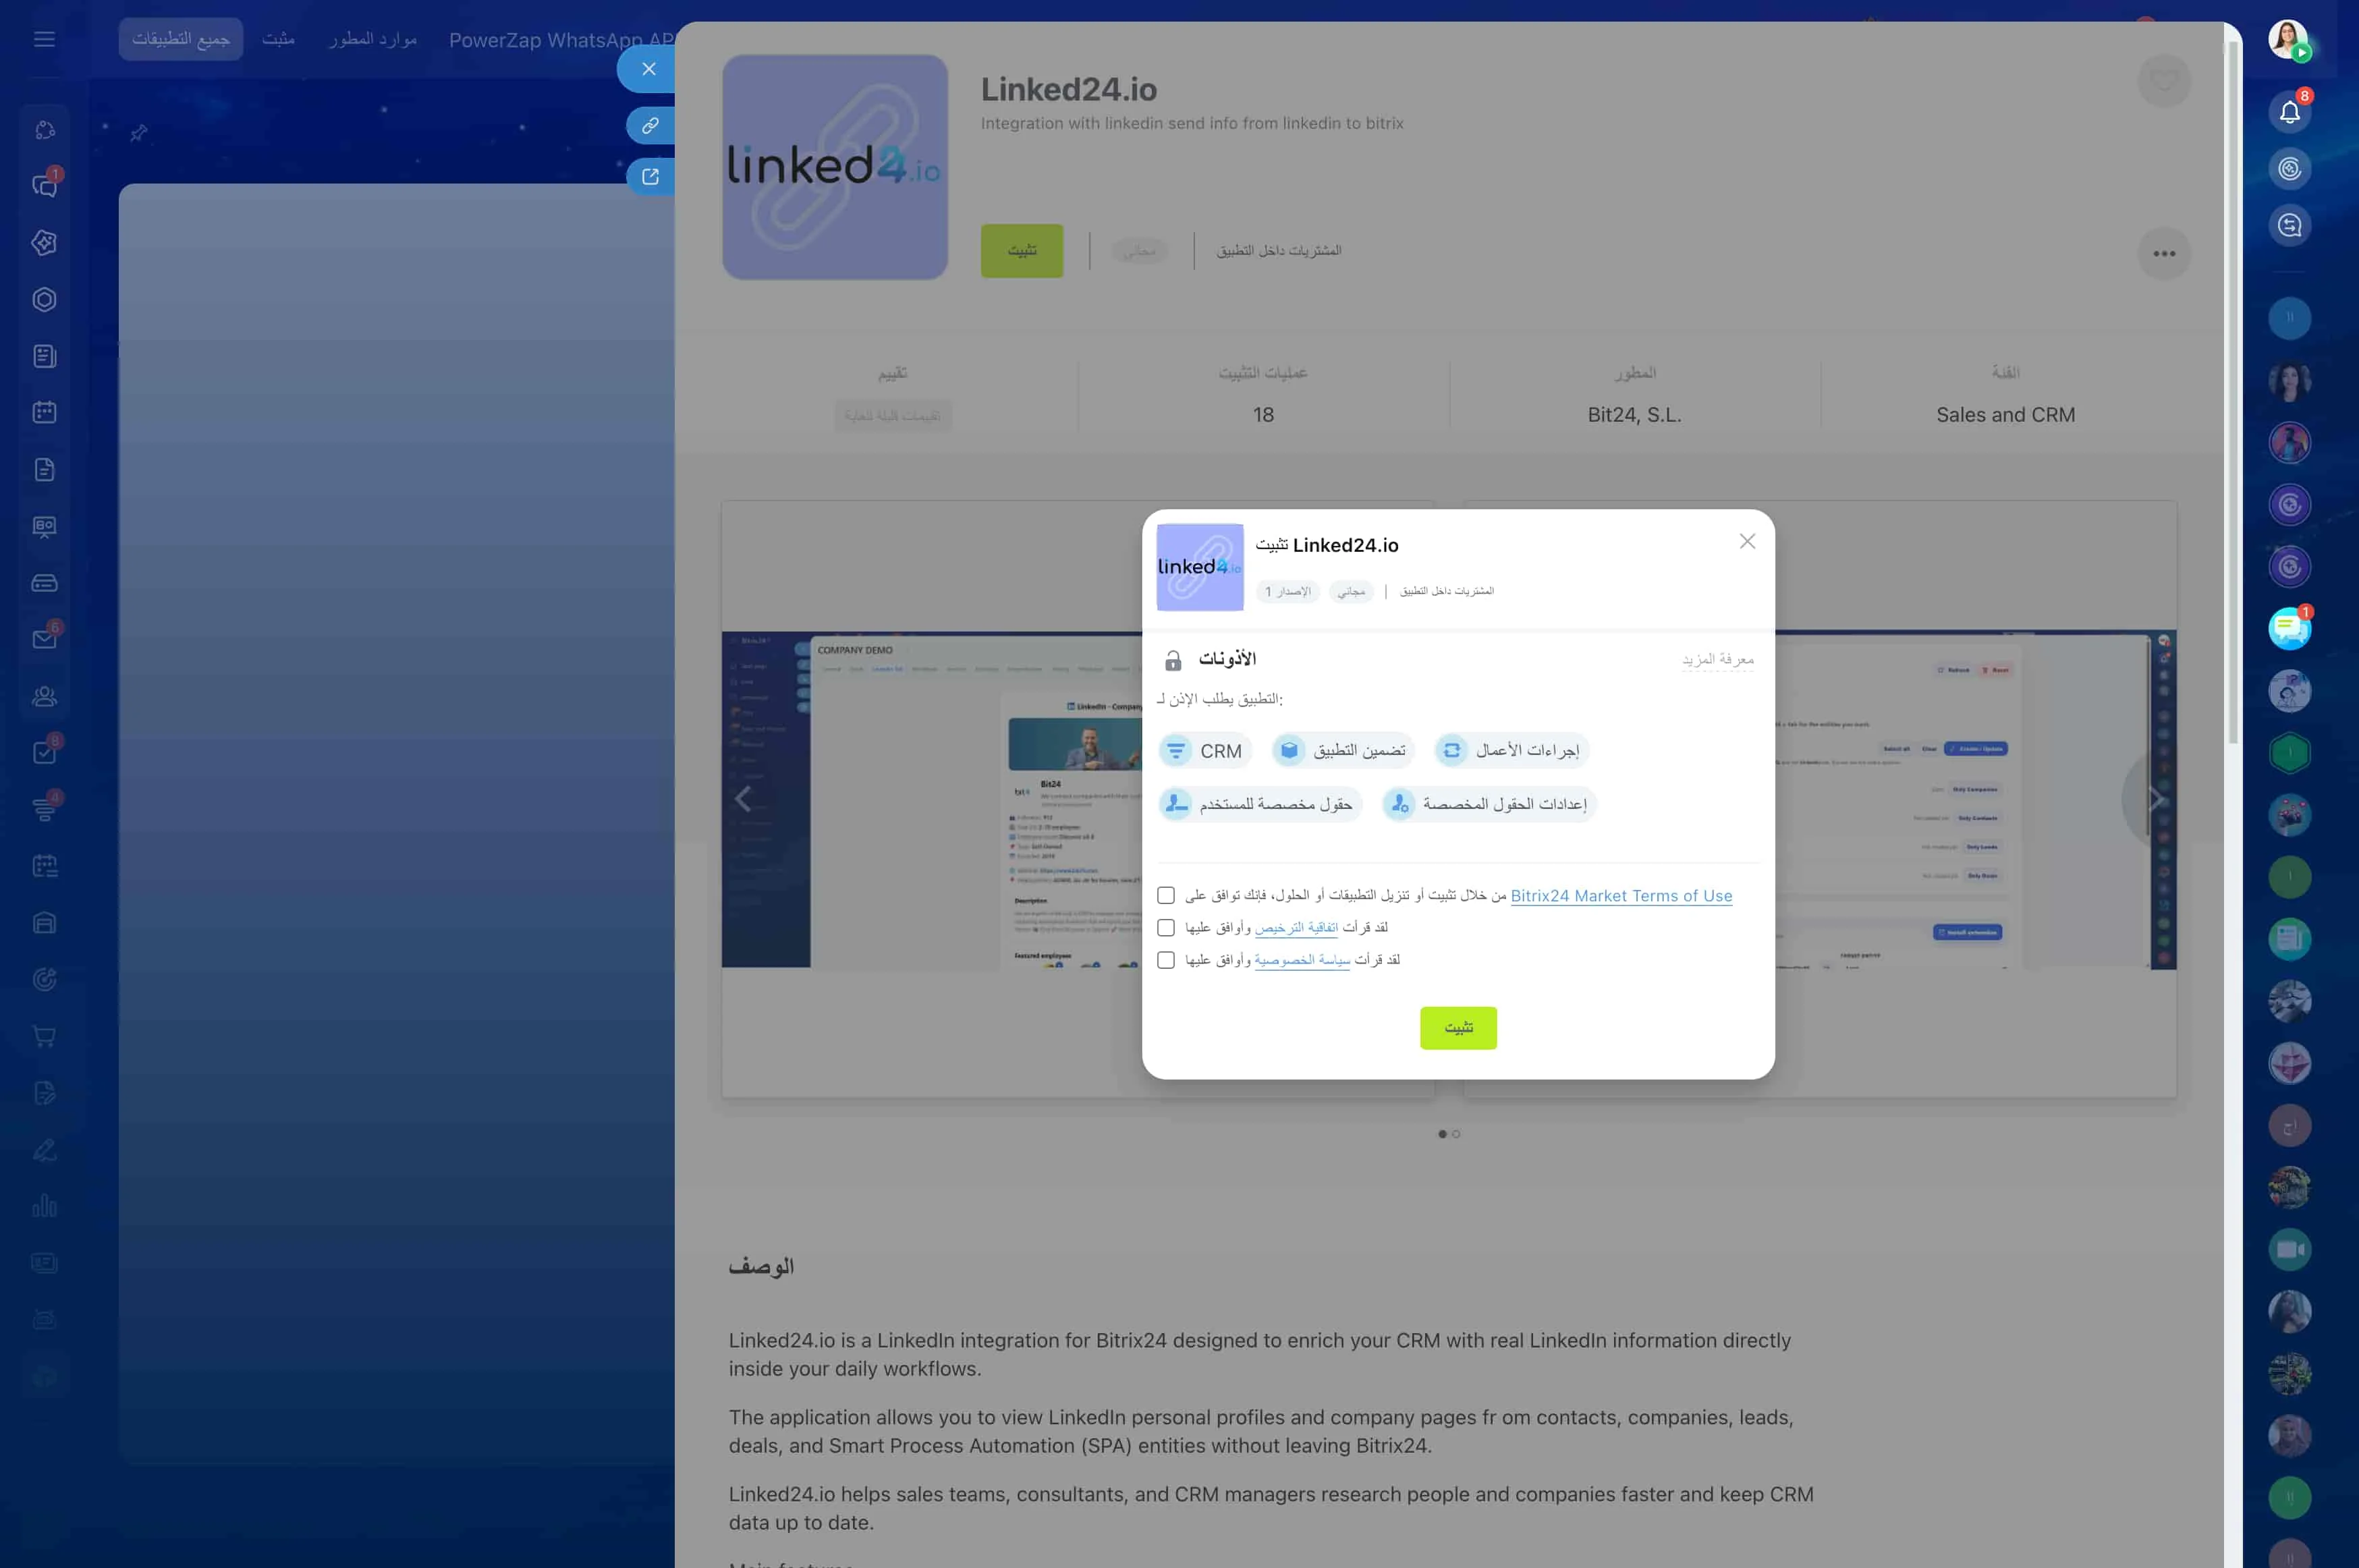Go to previous screenshot with left arrow
This screenshot has height=1568, width=2359.
coord(742,799)
